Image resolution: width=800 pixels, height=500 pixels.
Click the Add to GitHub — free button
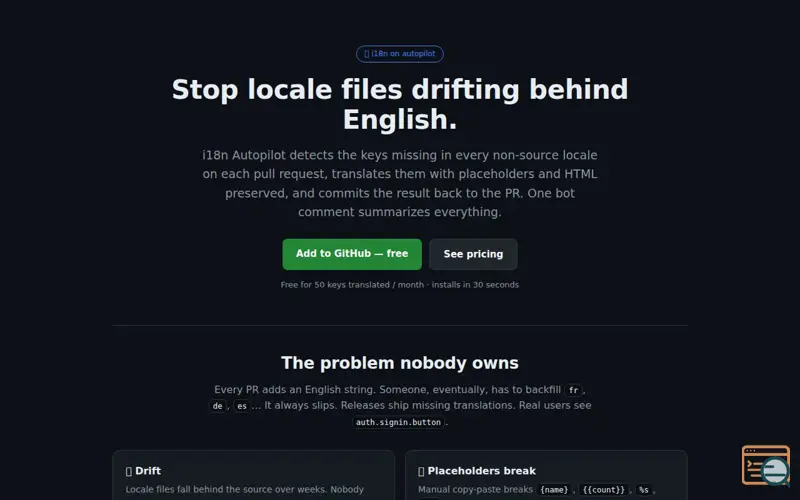pyautogui.click(x=352, y=254)
